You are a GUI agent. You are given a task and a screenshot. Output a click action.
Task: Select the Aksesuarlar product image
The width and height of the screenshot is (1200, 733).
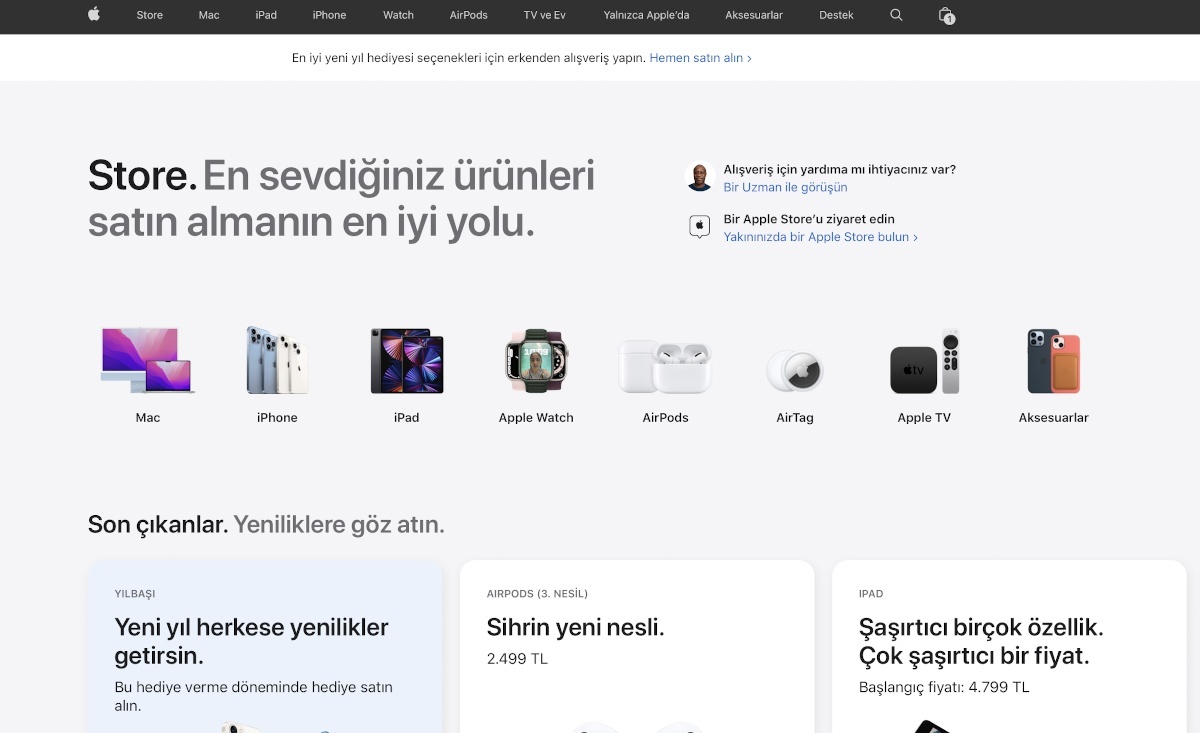(x=1053, y=361)
